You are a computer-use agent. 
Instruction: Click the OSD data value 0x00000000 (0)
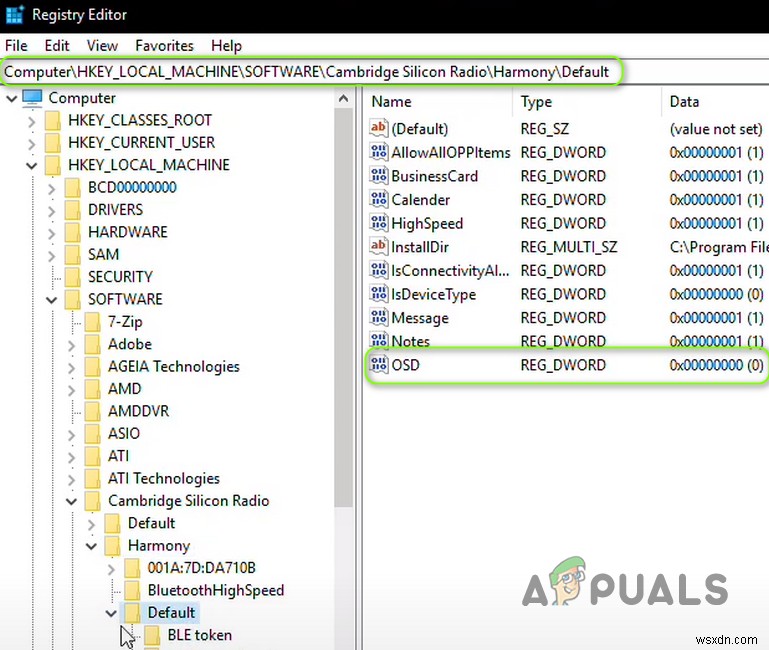point(716,365)
